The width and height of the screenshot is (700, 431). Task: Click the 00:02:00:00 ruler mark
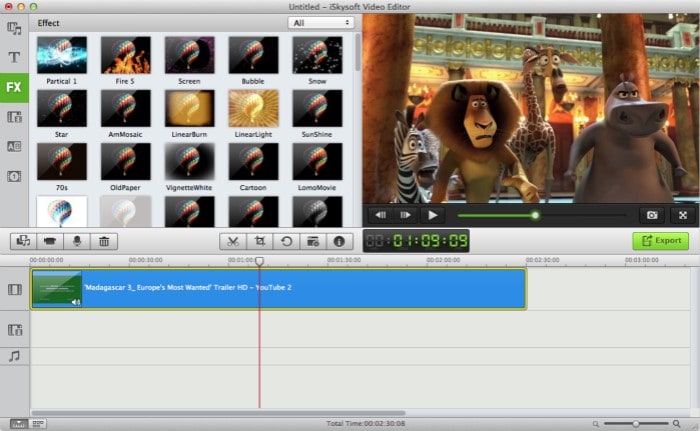click(x=443, y=259)
